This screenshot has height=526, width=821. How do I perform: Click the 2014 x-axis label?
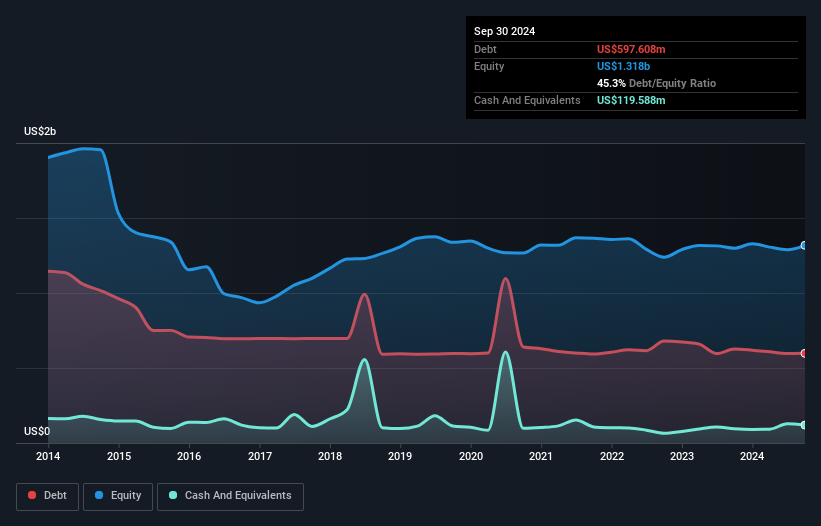[48, 456]
